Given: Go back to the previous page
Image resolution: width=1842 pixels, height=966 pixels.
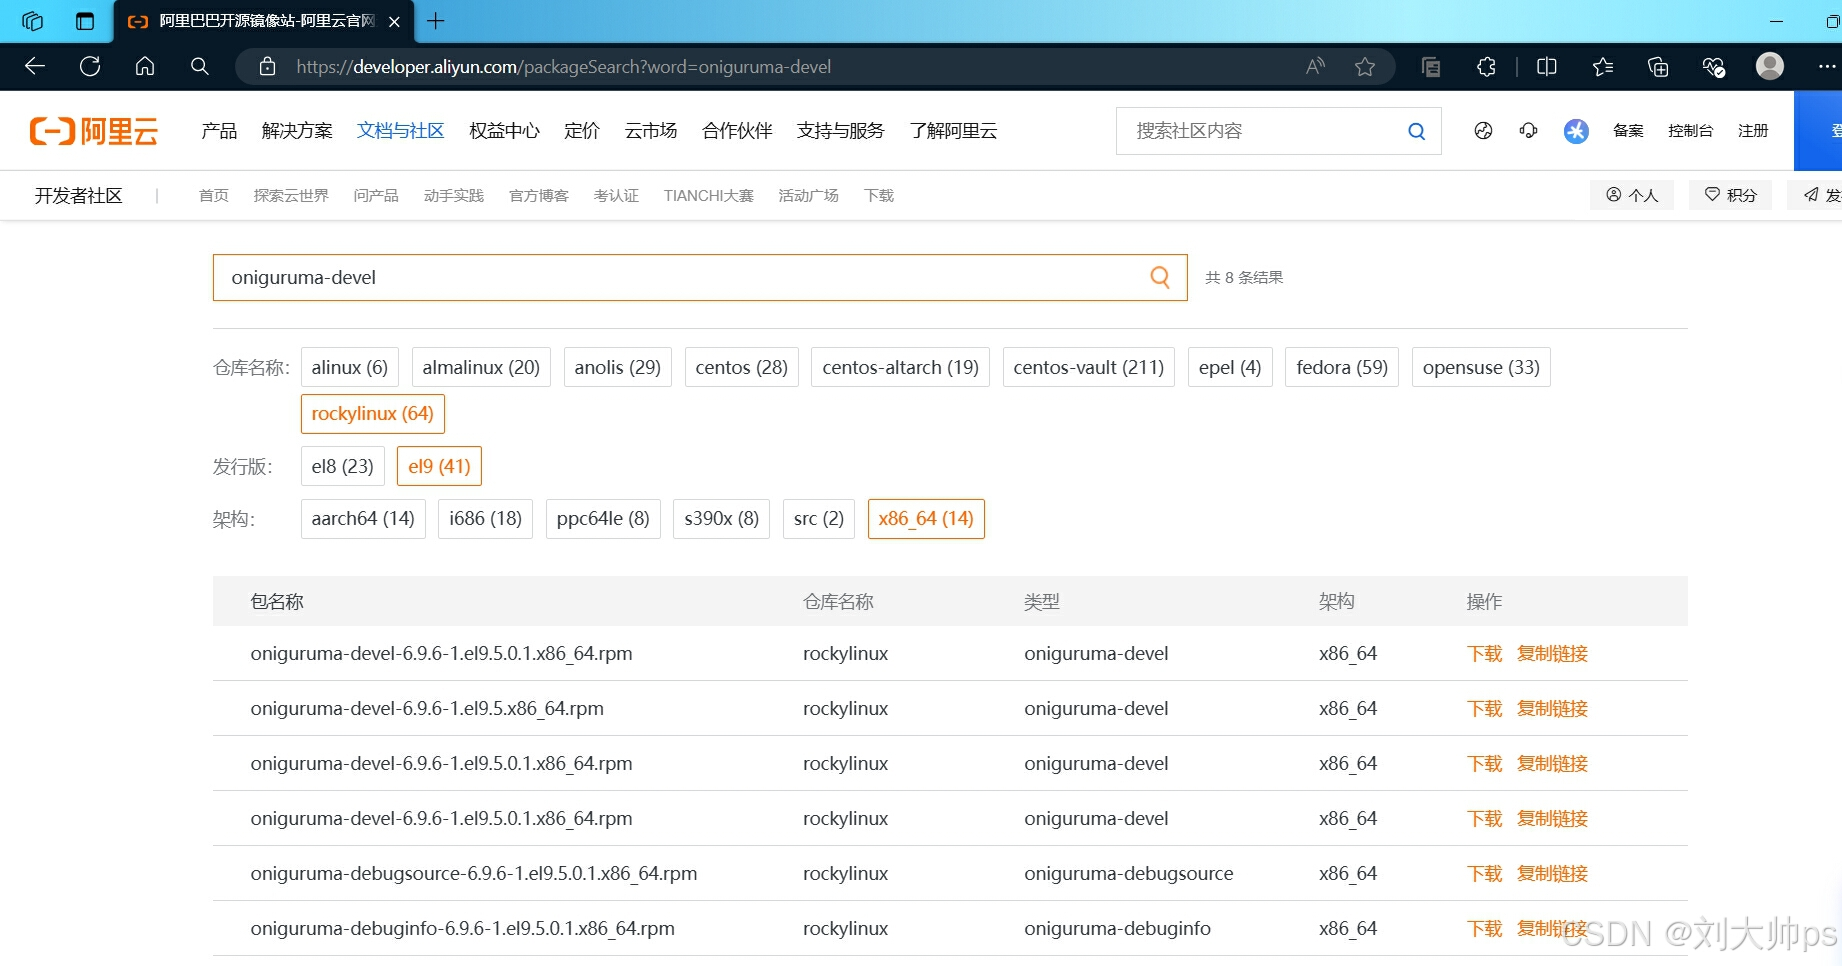Looking at the screenshot, I should coord(35,67).
